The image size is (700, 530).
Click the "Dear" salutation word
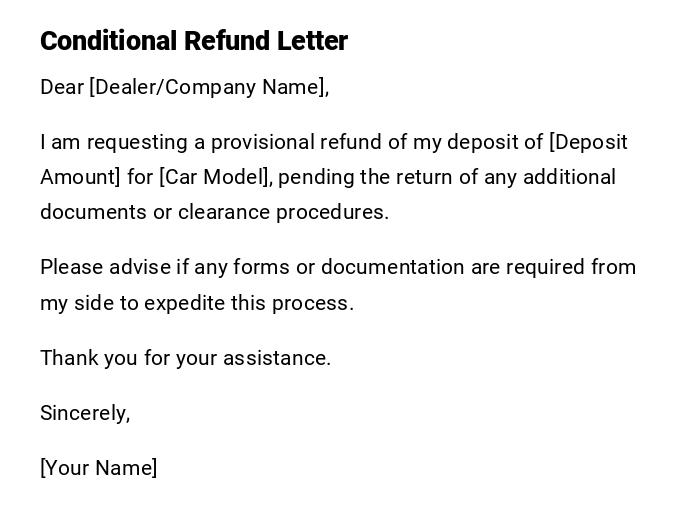pos(62,87)
